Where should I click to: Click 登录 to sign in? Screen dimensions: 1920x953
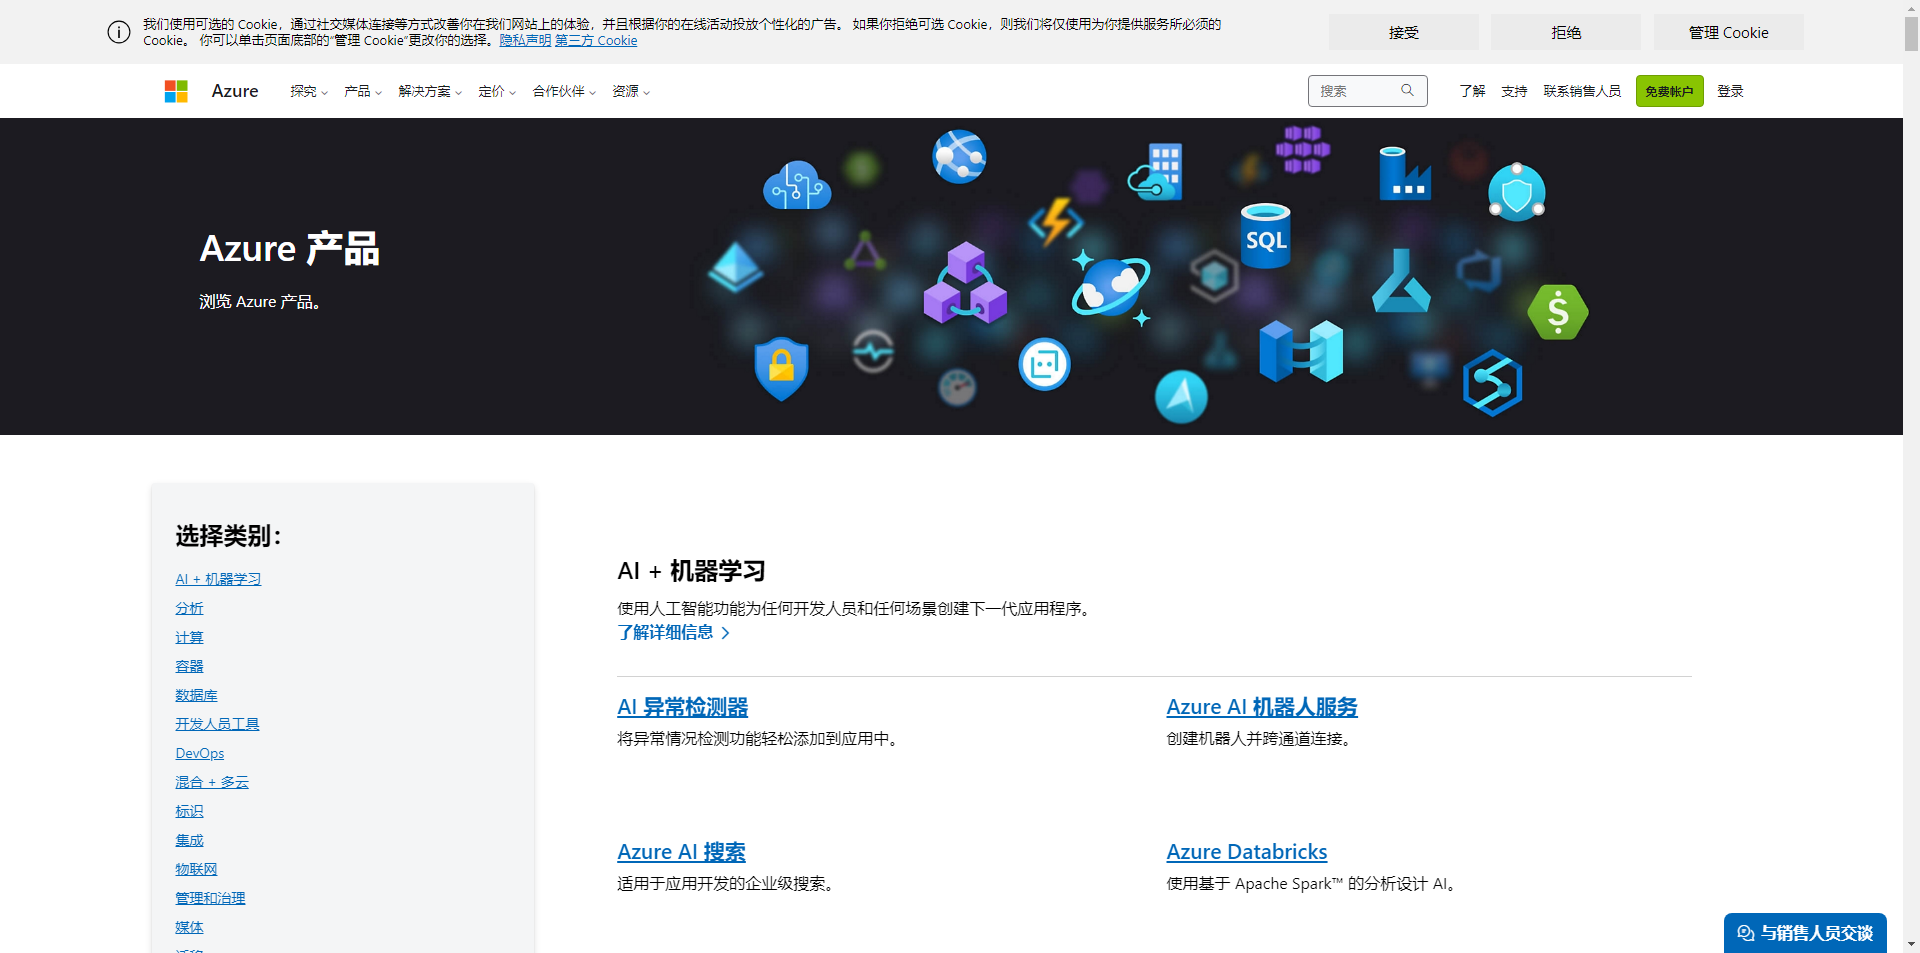point(1730,91)
